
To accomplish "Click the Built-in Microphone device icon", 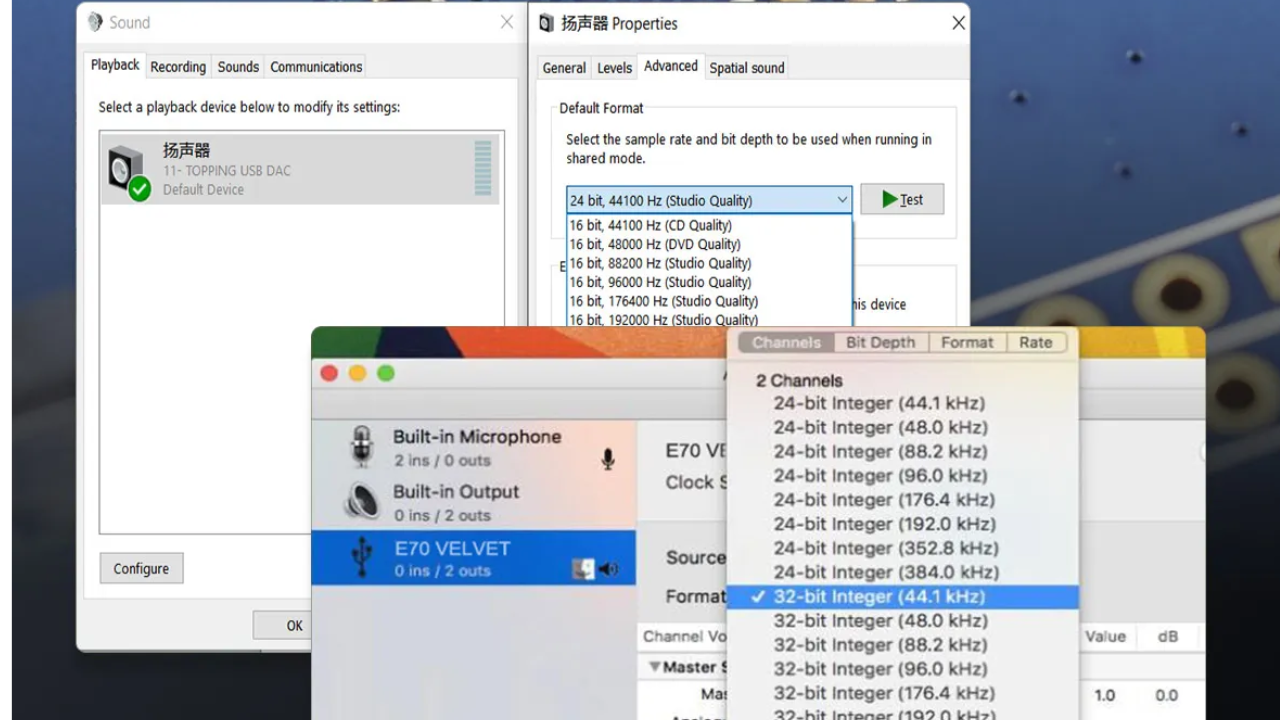I will (x=362, y=447).
